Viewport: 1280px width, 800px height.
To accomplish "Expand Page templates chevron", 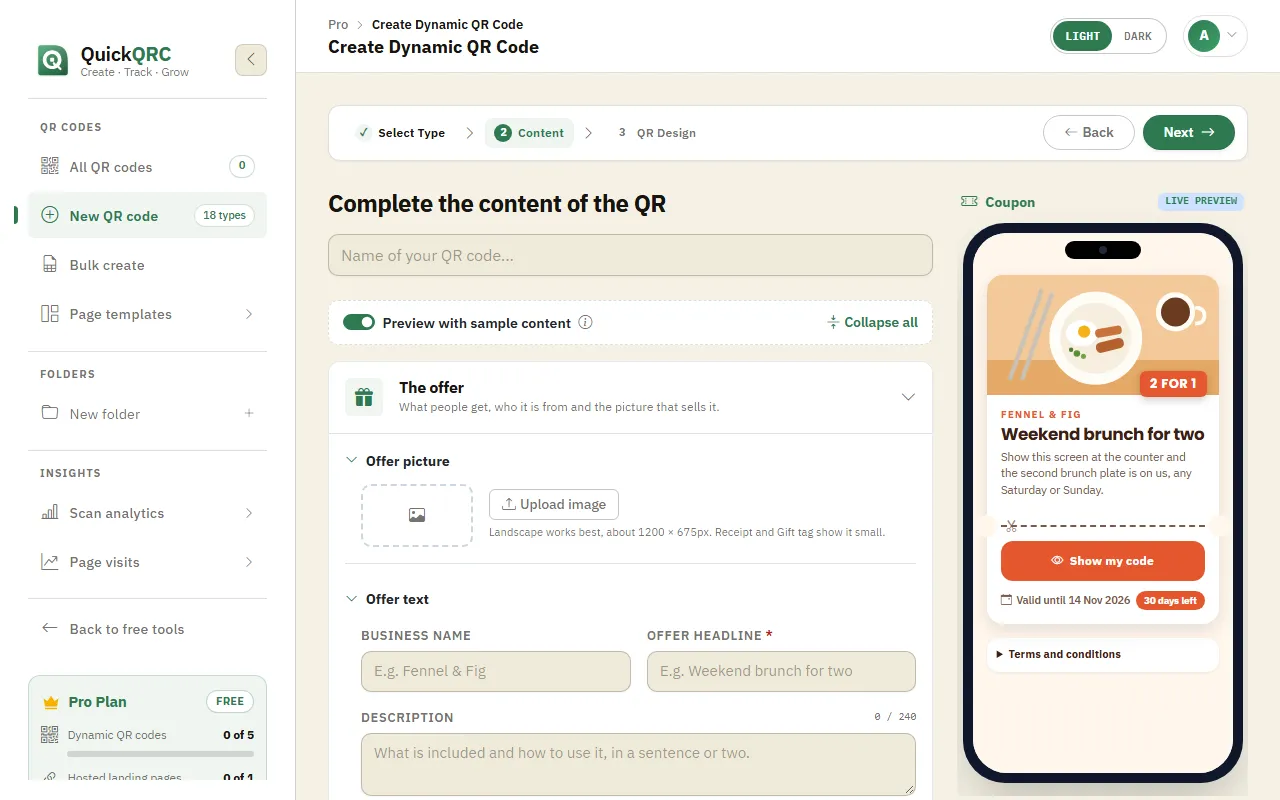I will click(x=249, y=314).
